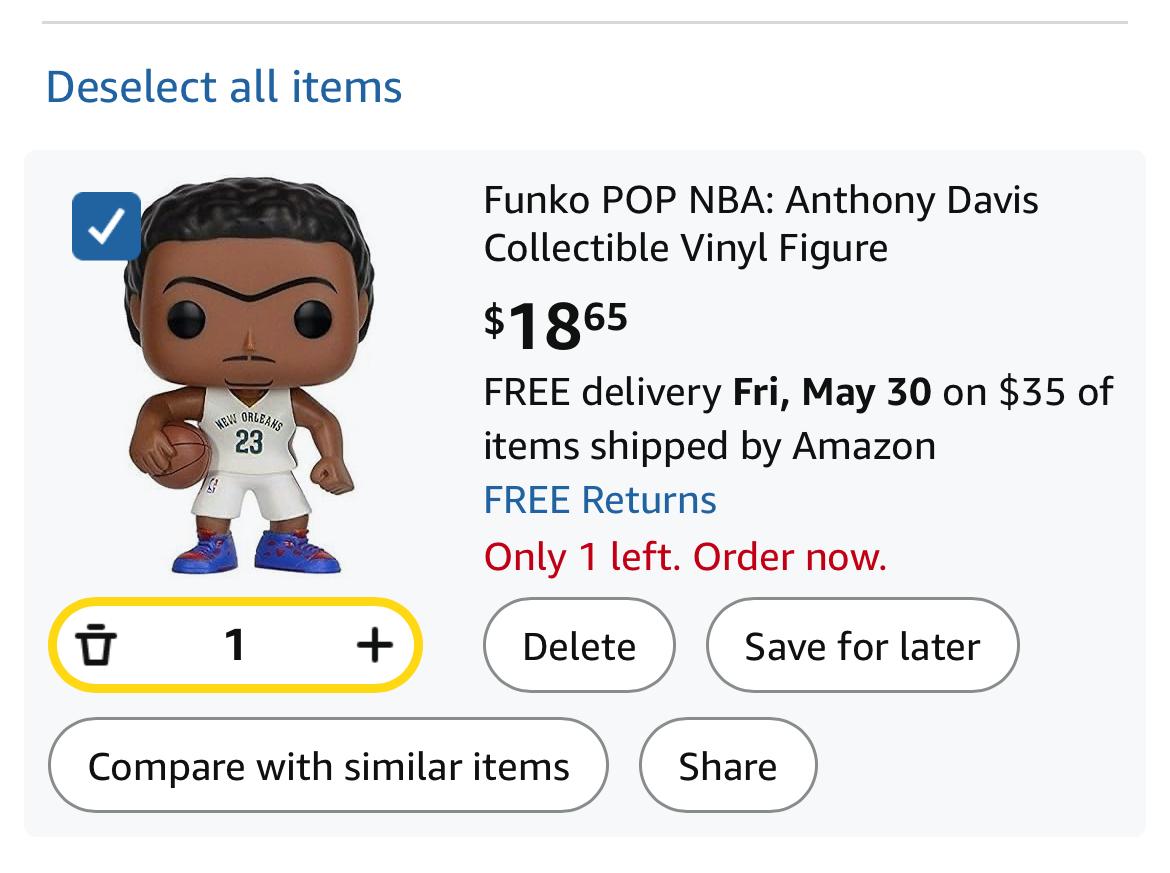Click the Collectible Vinyl Figure title line
The width and height of the screenshot is (1170, 873).
686,248
